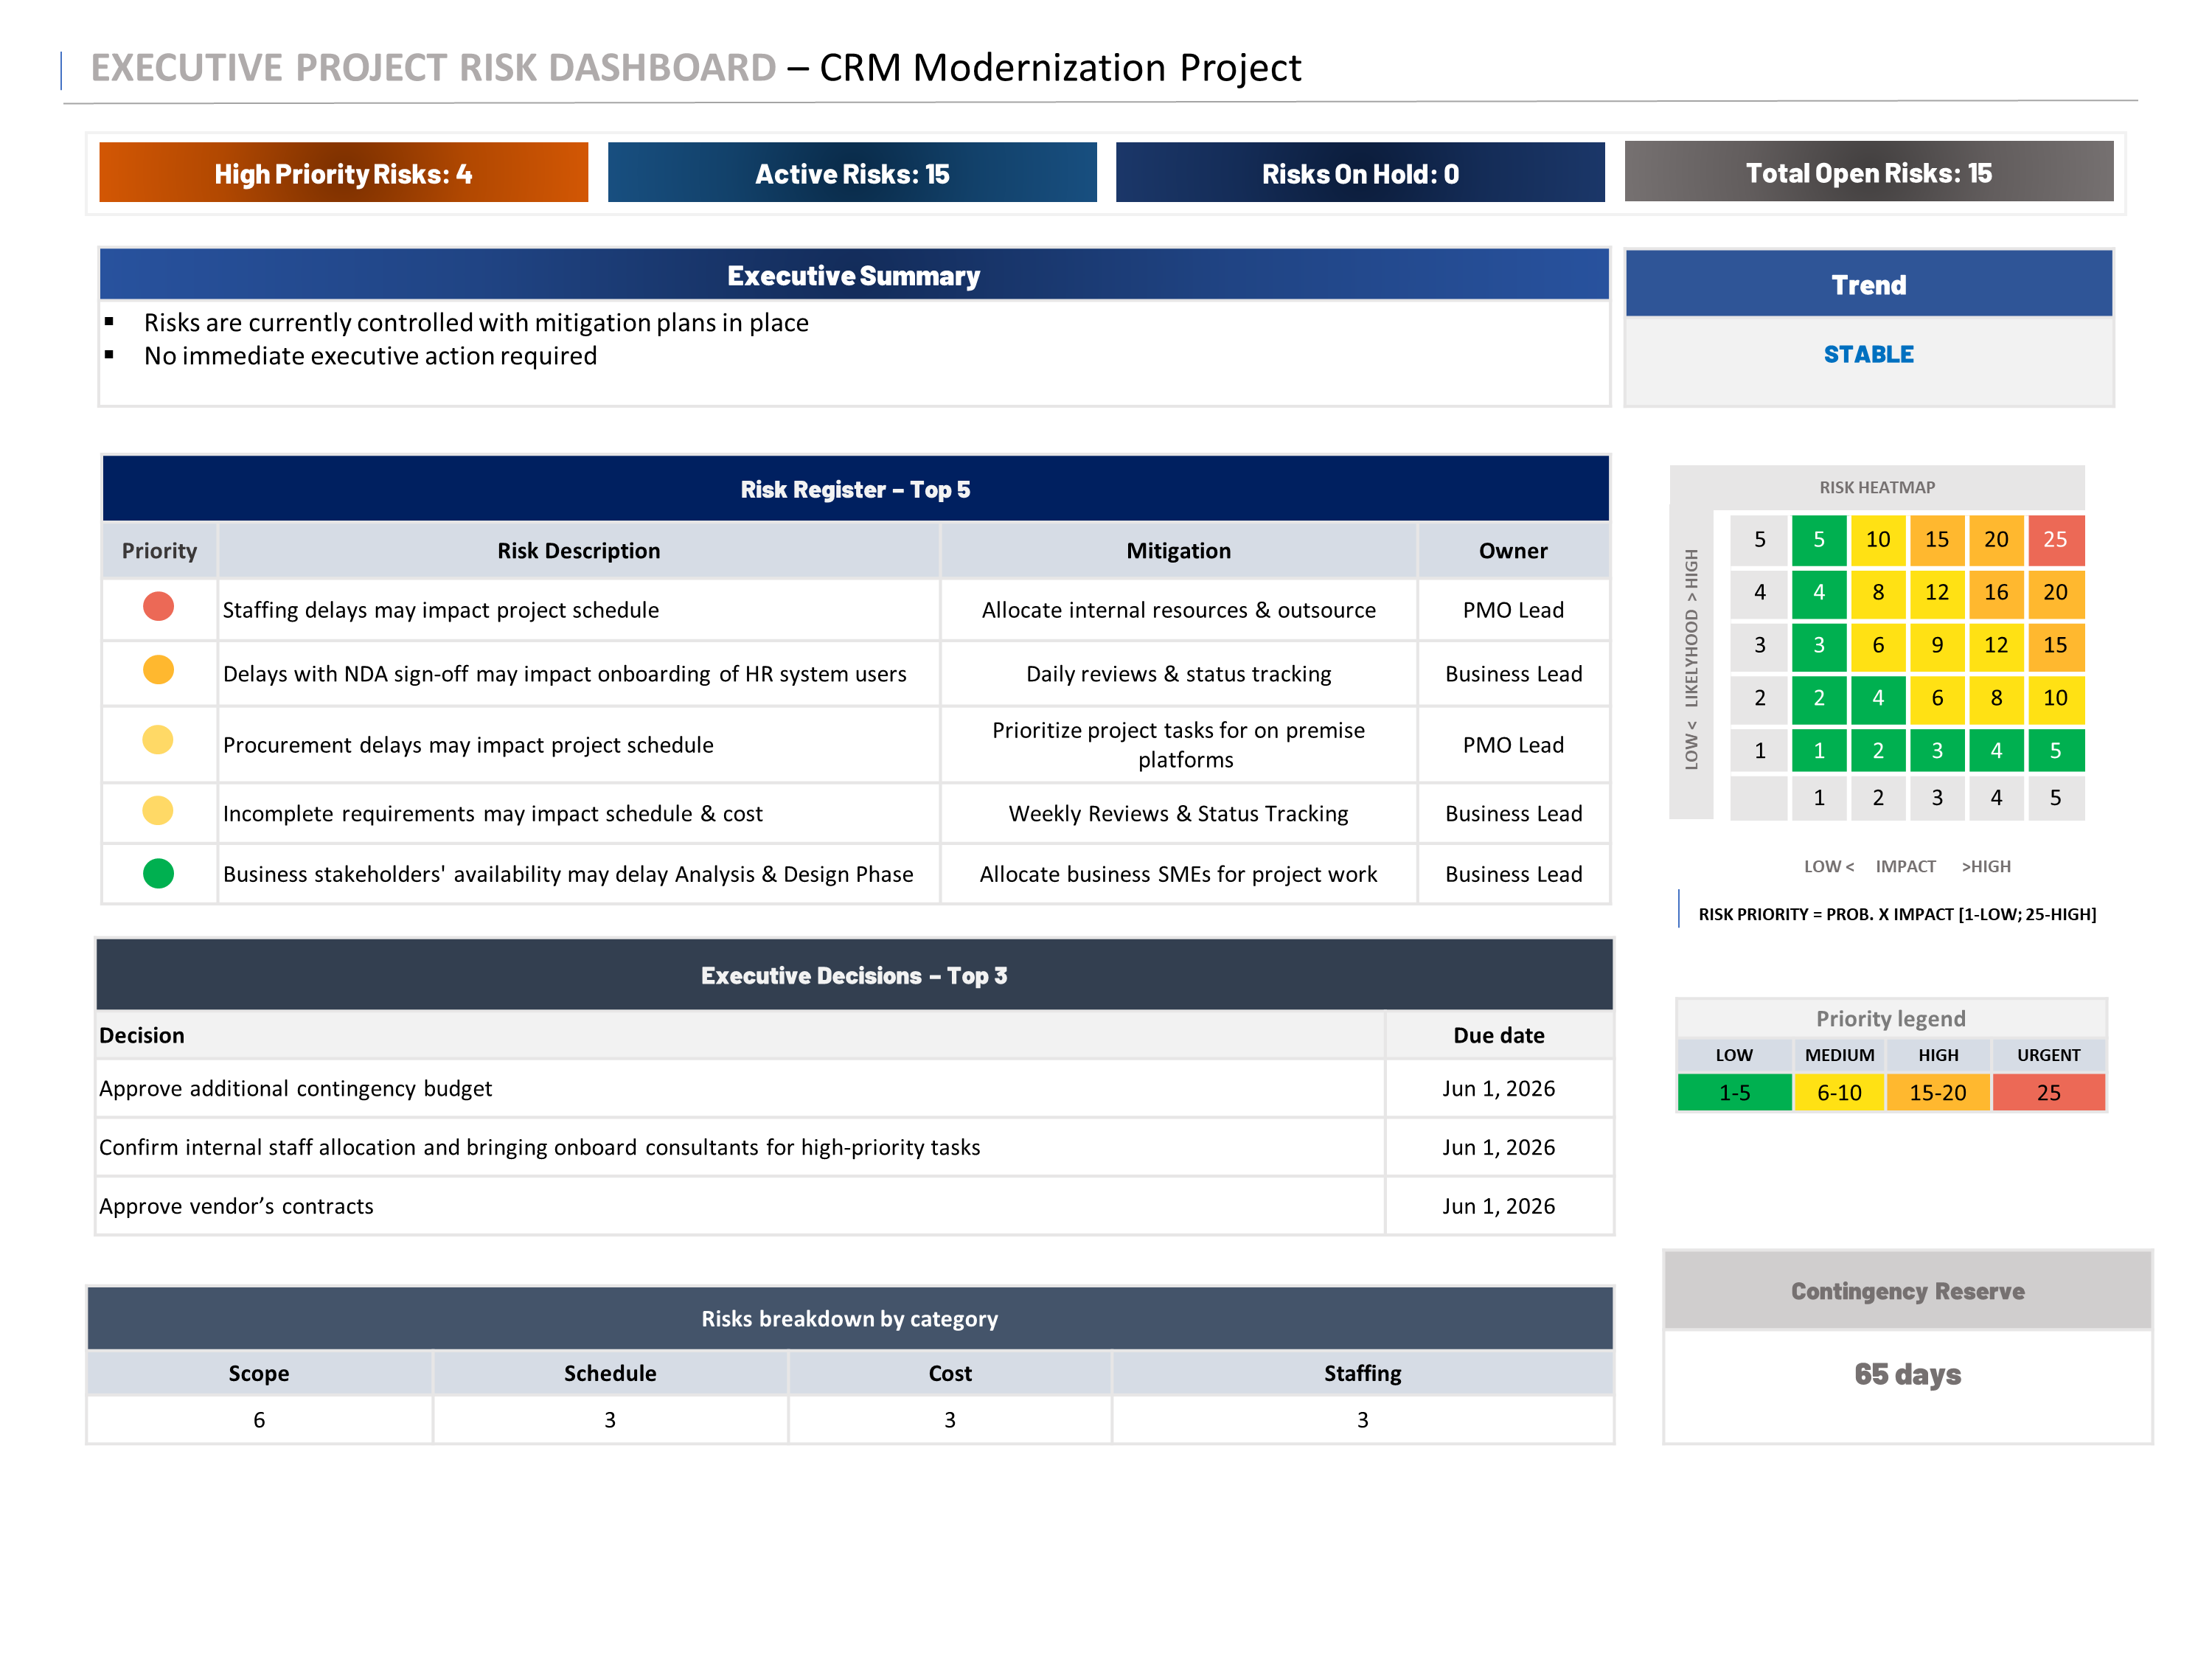Click the Contingency Reserve header
The image size is (2212, 1659).
tap(1907, 1290)
